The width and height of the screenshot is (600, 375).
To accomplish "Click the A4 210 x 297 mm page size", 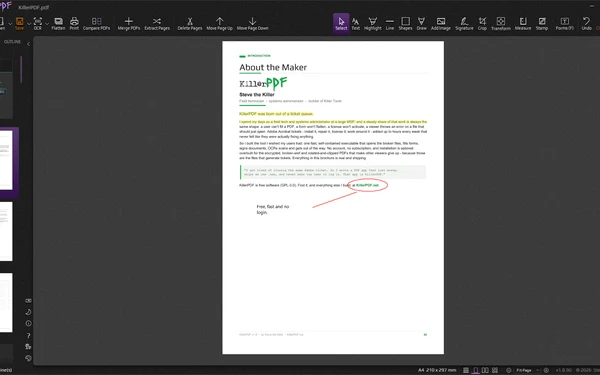I will point(437,370).
